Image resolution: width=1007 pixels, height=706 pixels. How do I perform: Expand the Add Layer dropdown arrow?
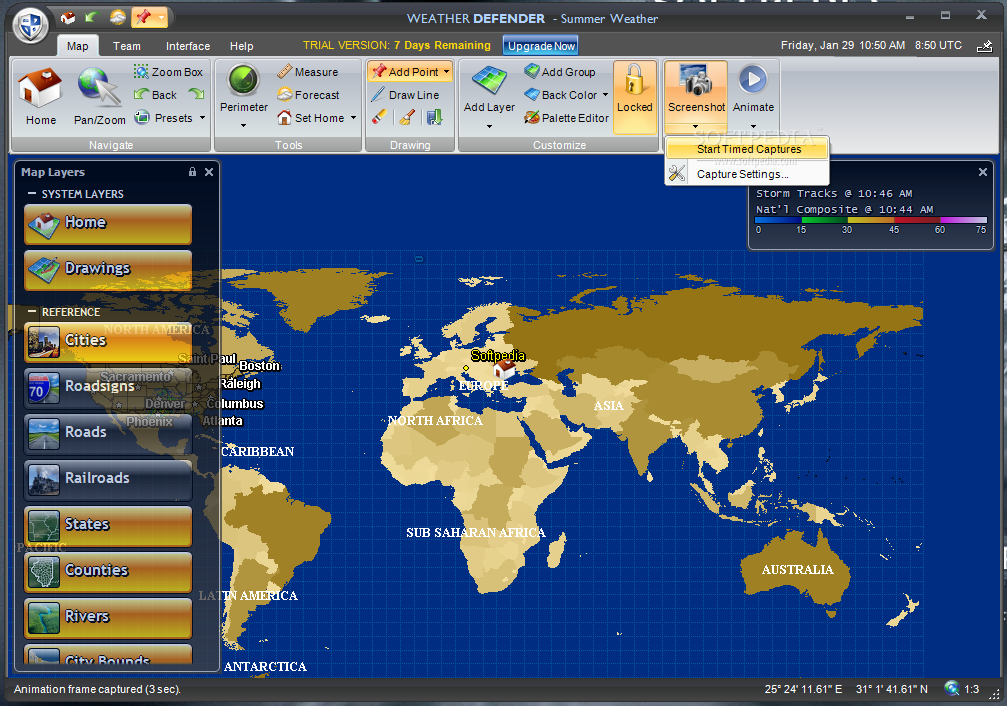click(x=489, y=126)
